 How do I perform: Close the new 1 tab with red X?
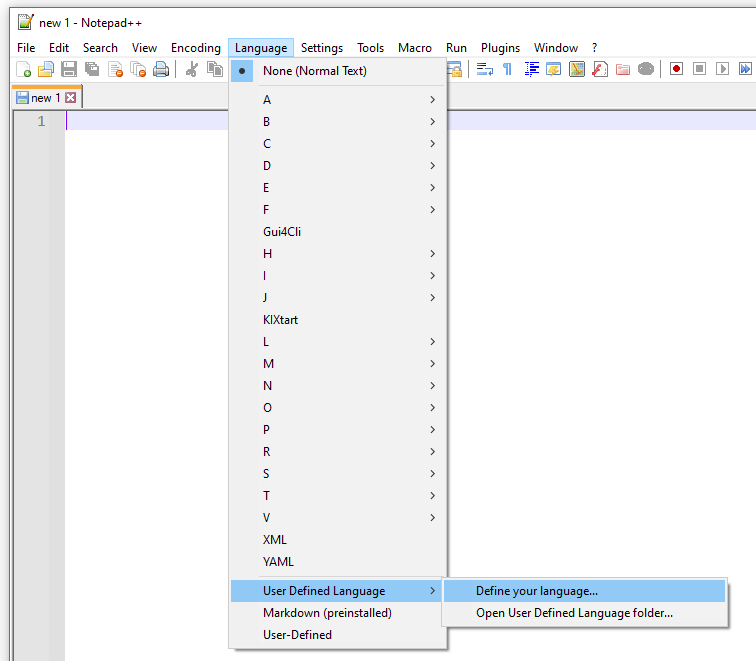pyautogui.click(x=71, y=98)
